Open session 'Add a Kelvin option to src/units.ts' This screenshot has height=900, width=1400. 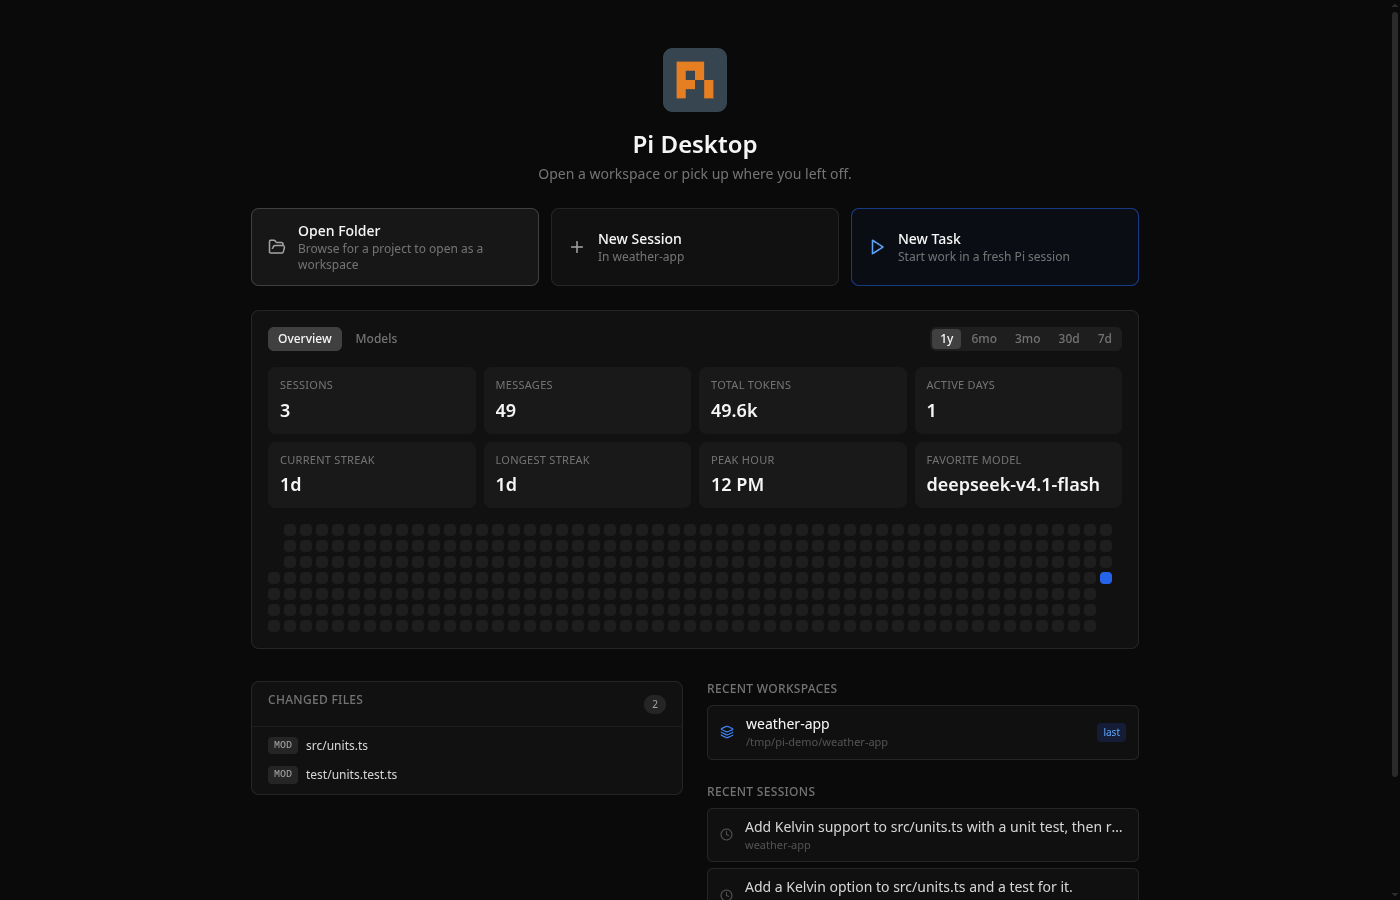point(923,885)
